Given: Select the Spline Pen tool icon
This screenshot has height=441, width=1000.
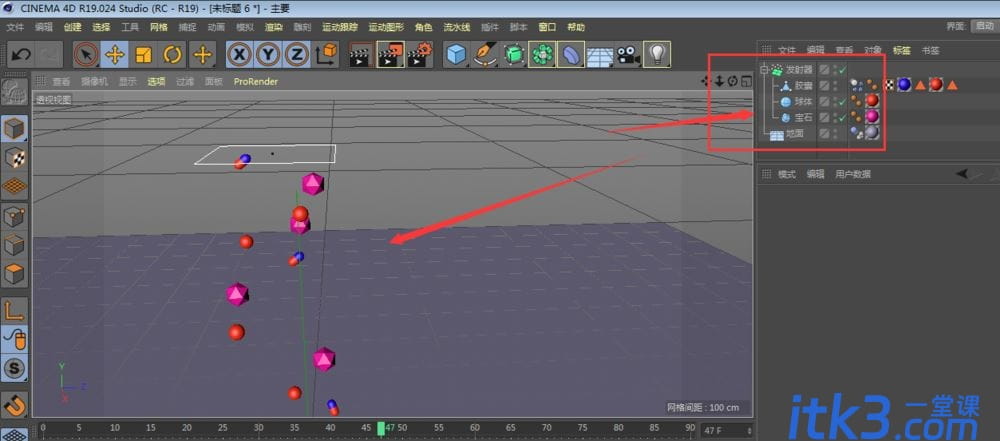Looking at the screenshot, I should pos(486,55).
